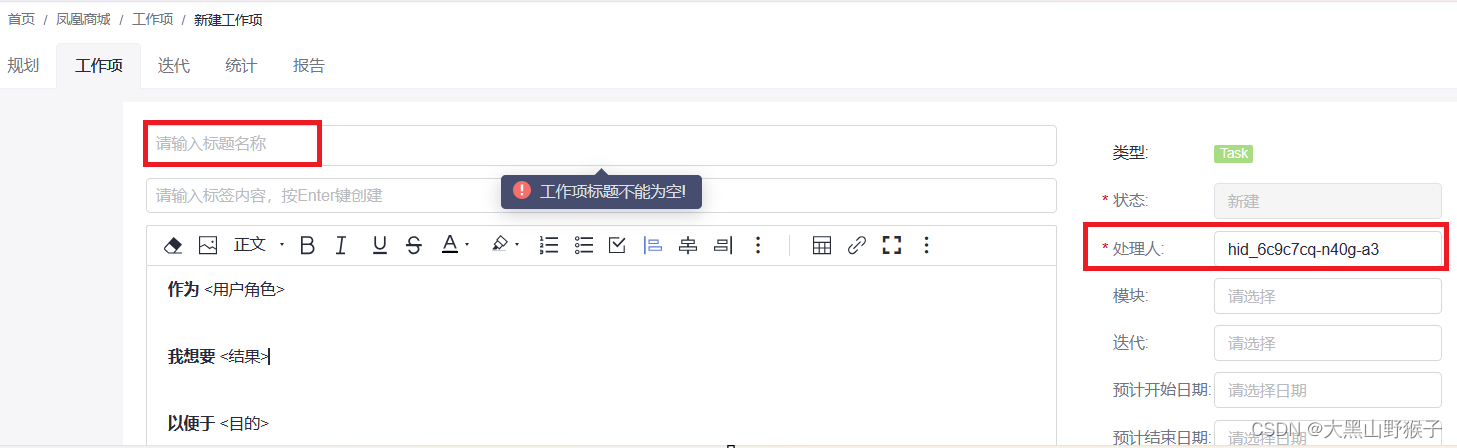Switch to the 规划 tab

pos(23,66)
